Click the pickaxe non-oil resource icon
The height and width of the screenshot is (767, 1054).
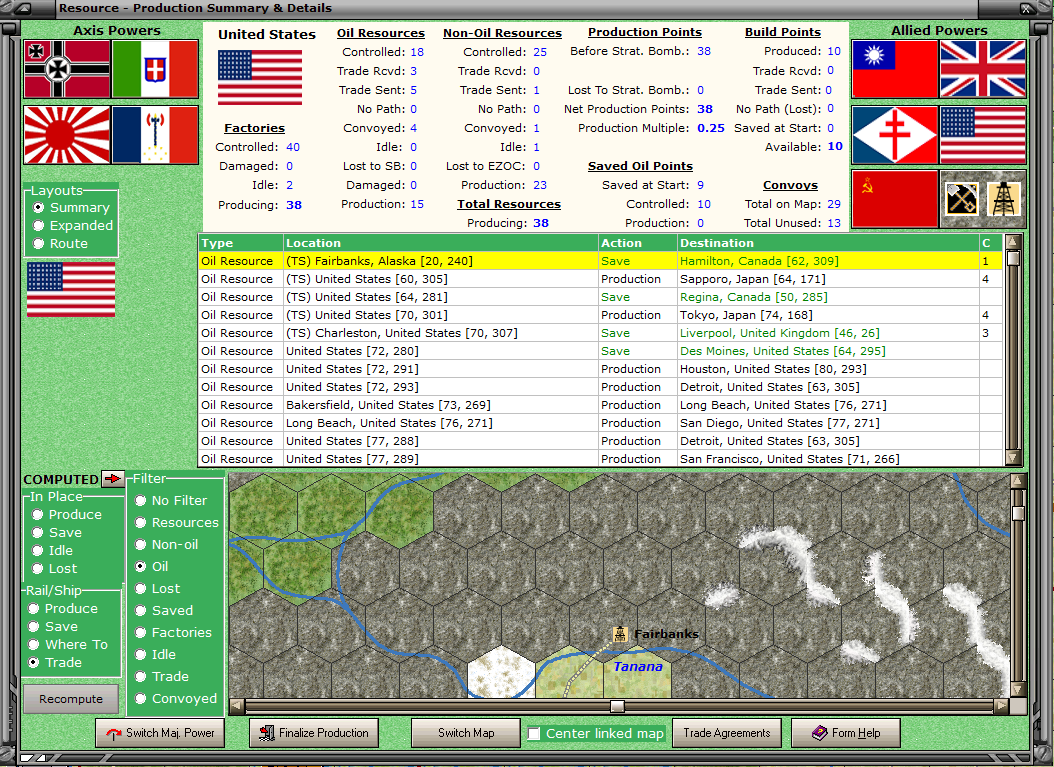pos(961,199)
